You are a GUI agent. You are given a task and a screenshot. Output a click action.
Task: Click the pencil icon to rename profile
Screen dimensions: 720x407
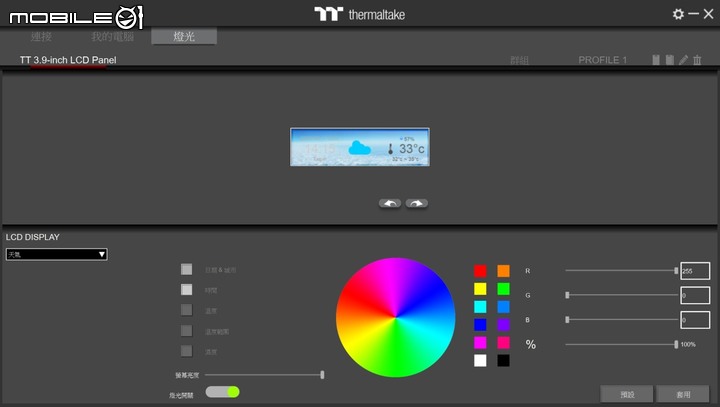coord(684,60)
